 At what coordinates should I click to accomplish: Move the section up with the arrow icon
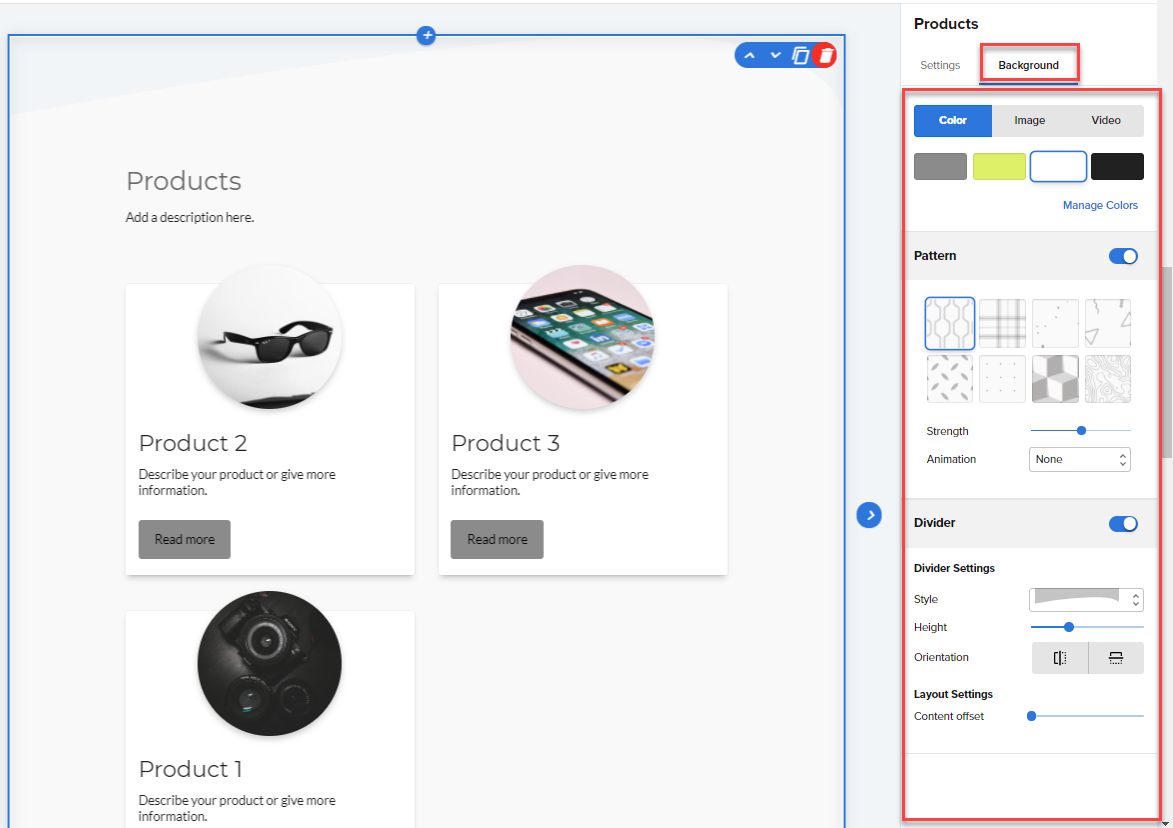(750, 55)
